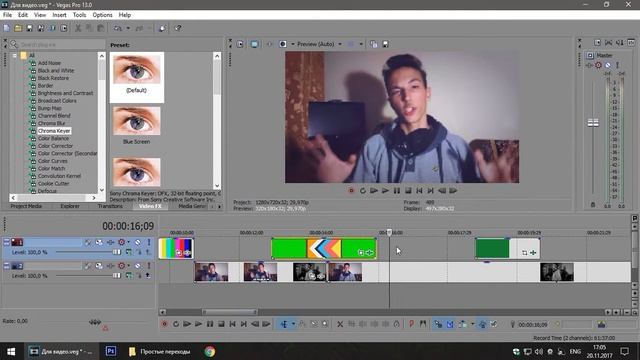Click the record button under preview
This screenshot has width=640, height=360.
click(x=351, y=191)
